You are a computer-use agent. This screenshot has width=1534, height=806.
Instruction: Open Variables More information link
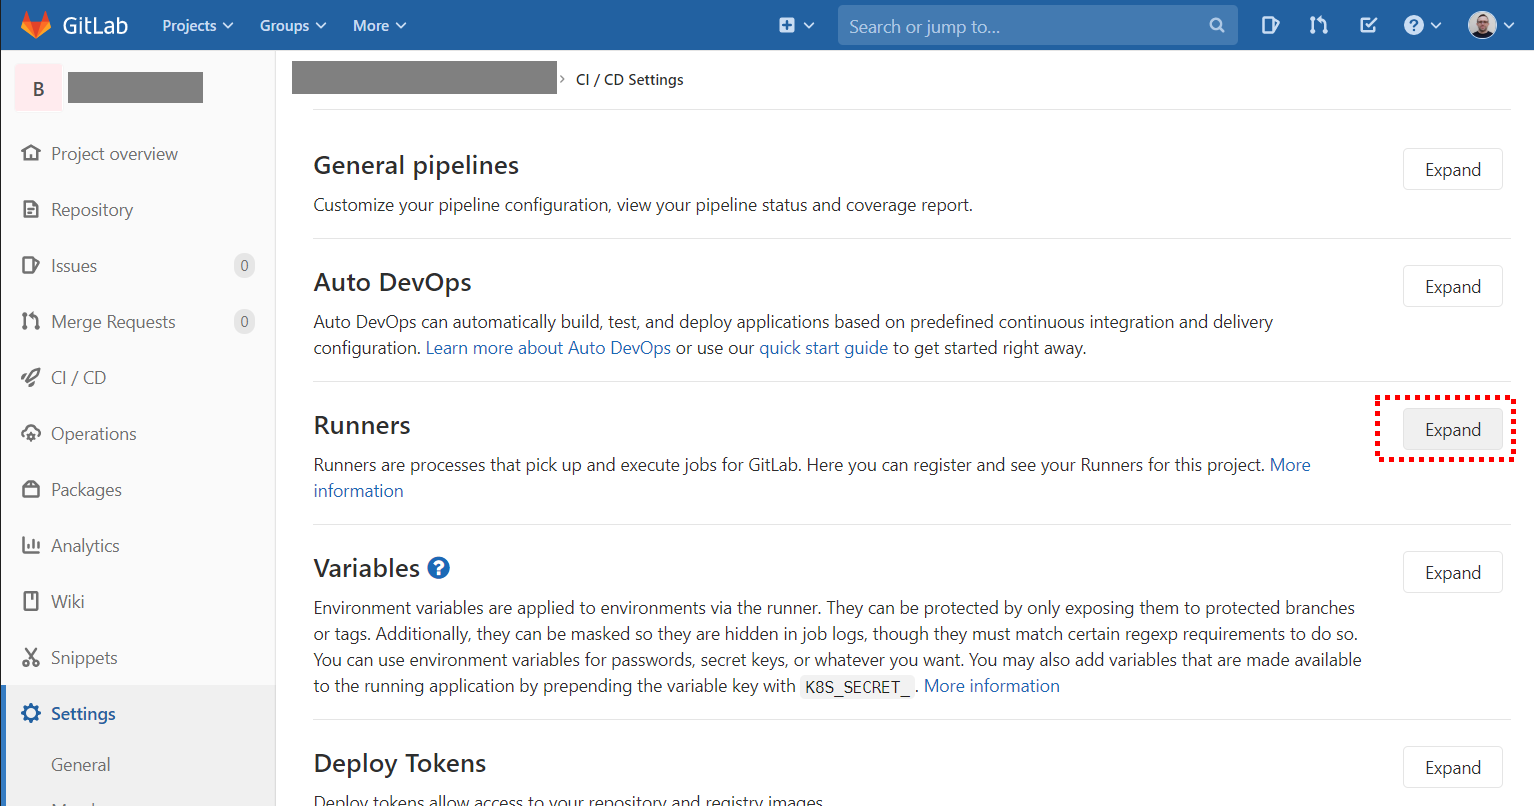tap(992, 686)
